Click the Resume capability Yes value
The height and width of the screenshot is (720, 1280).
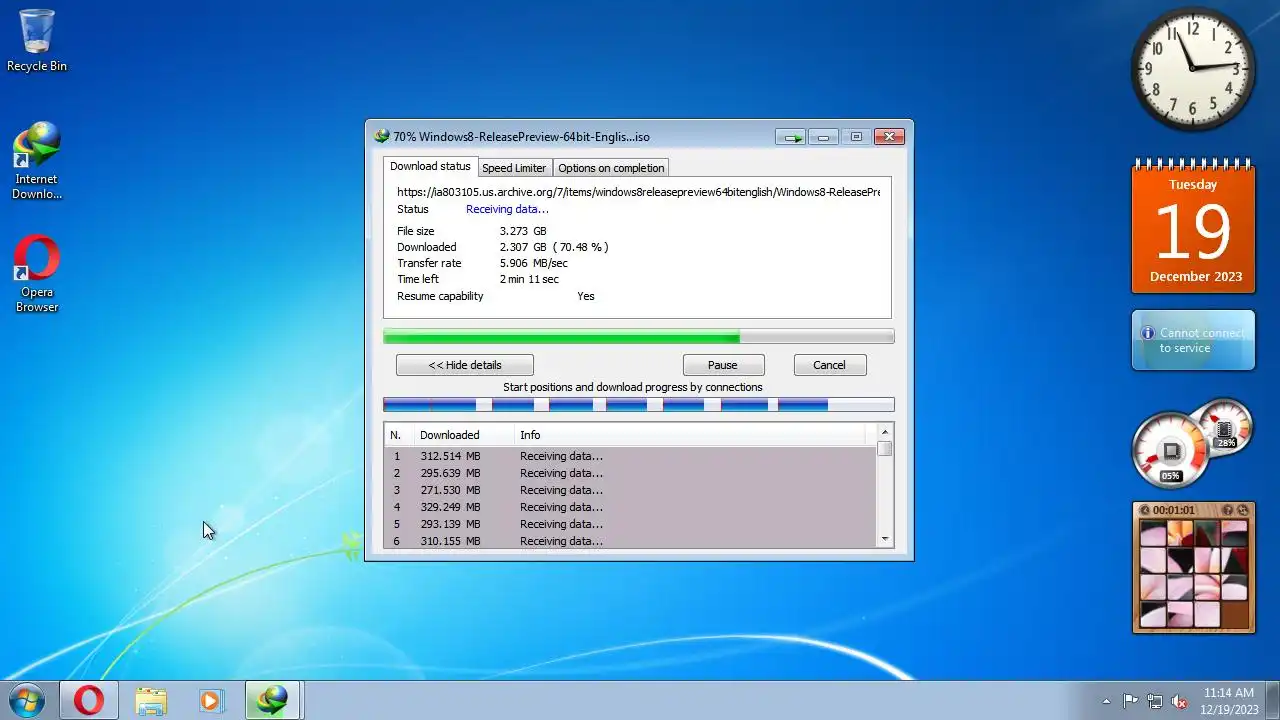(x=586, y=296)
